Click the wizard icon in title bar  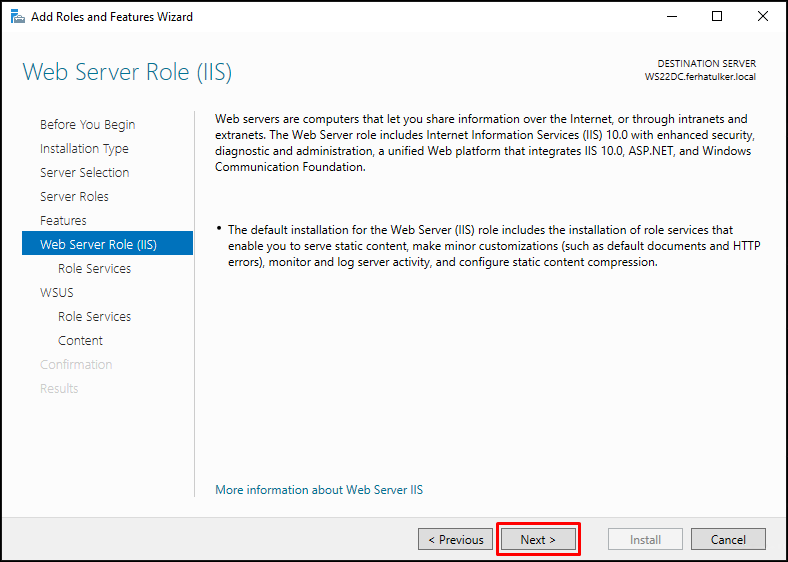coord(18,17)
